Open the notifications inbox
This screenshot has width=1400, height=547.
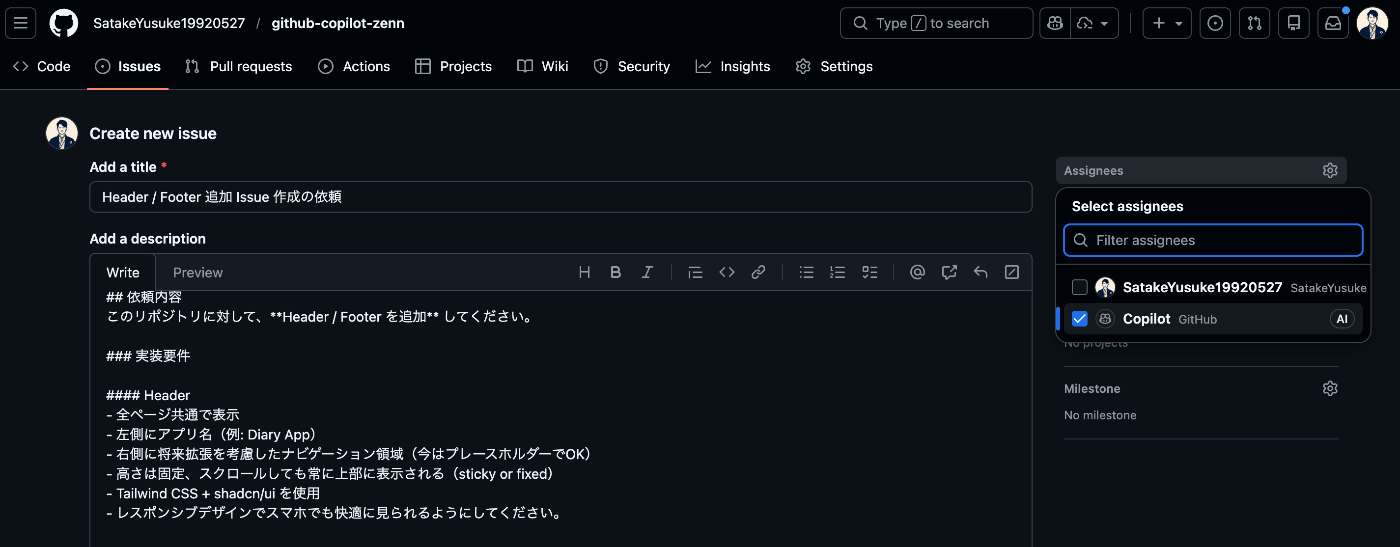tap(1333, 23)
